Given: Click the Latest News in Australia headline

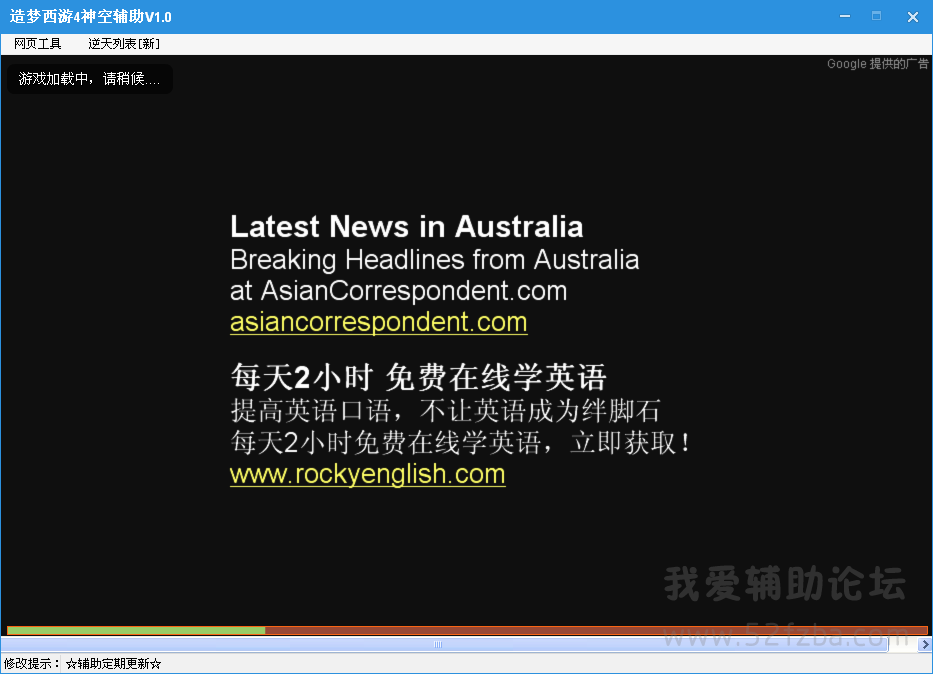Looking at the screenshot, I should coord(406,227).
